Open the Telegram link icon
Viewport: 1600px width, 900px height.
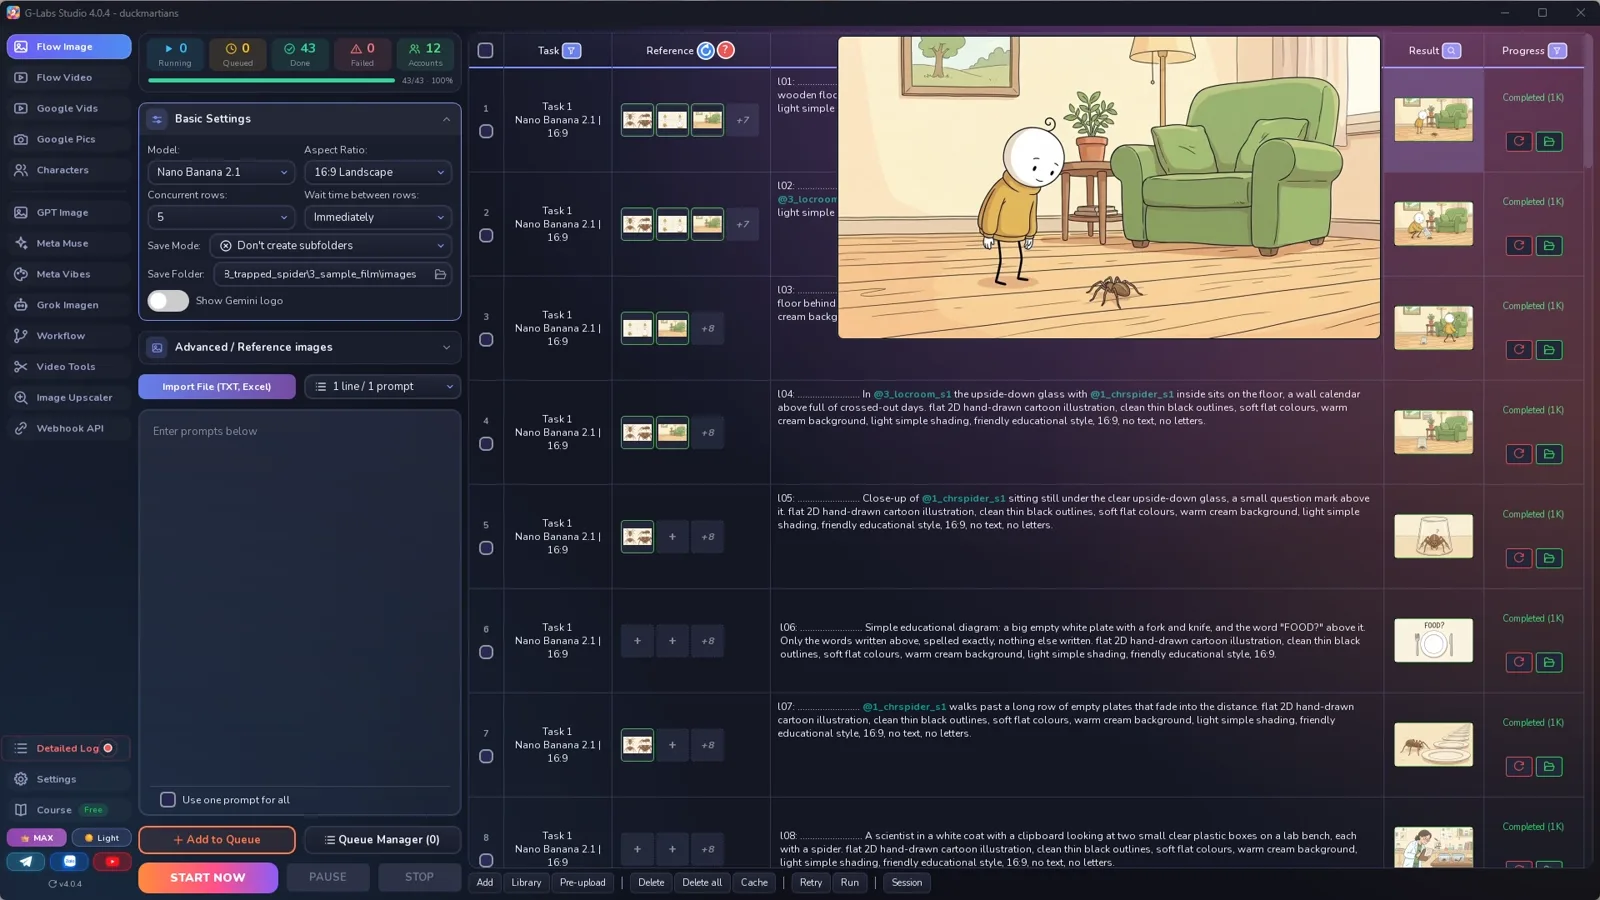pos(26,861)
